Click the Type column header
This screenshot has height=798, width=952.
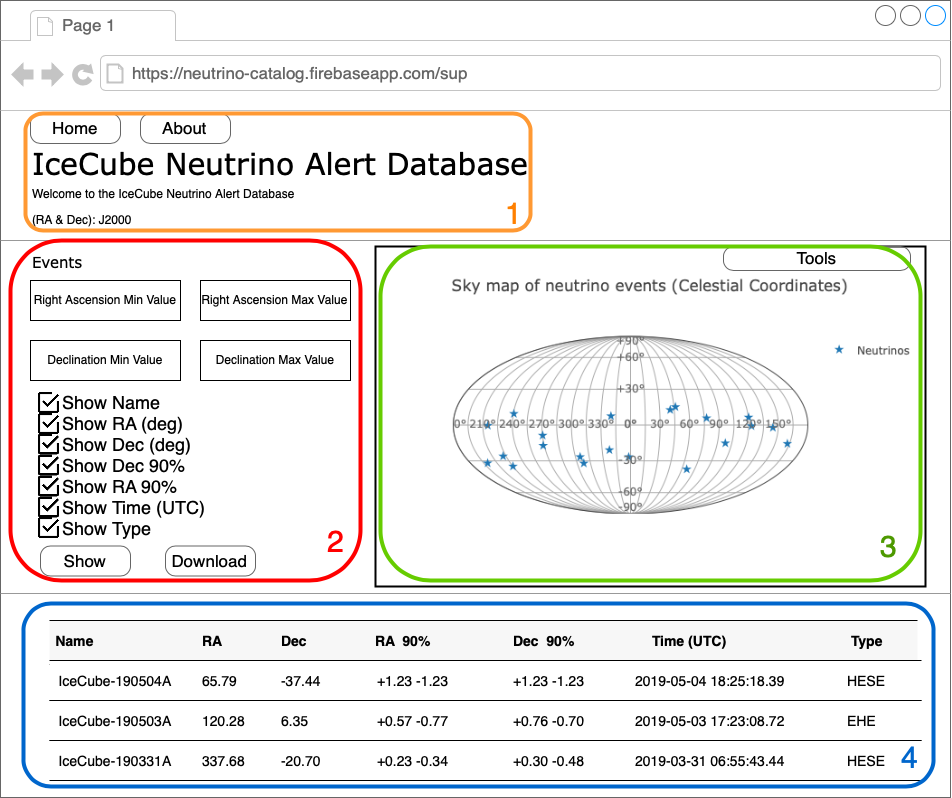[866, 641]
